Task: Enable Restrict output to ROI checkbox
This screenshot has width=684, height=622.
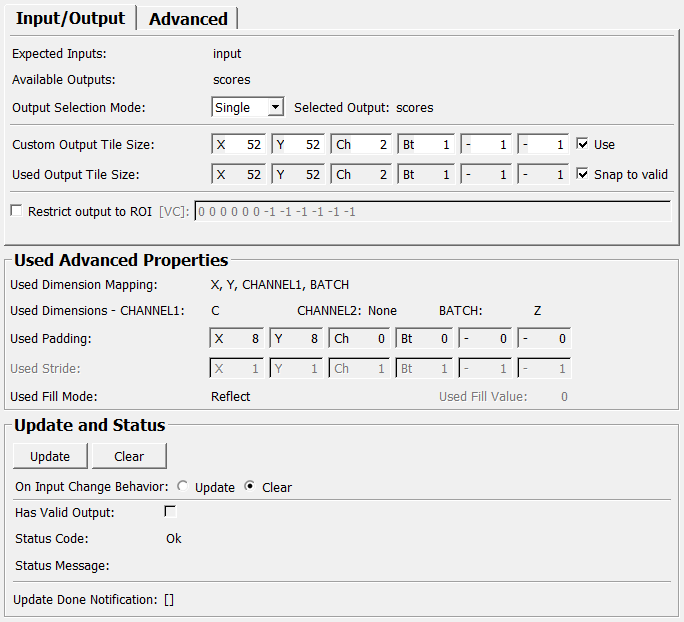Action: [x=16, y=211]
